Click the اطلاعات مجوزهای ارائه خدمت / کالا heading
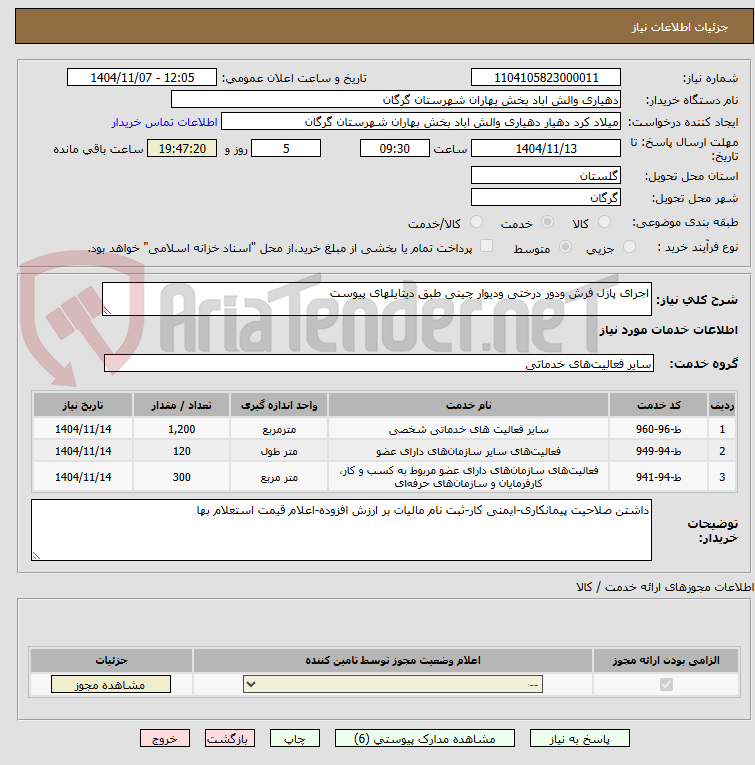The image size is (755, 765). point(665,587)
